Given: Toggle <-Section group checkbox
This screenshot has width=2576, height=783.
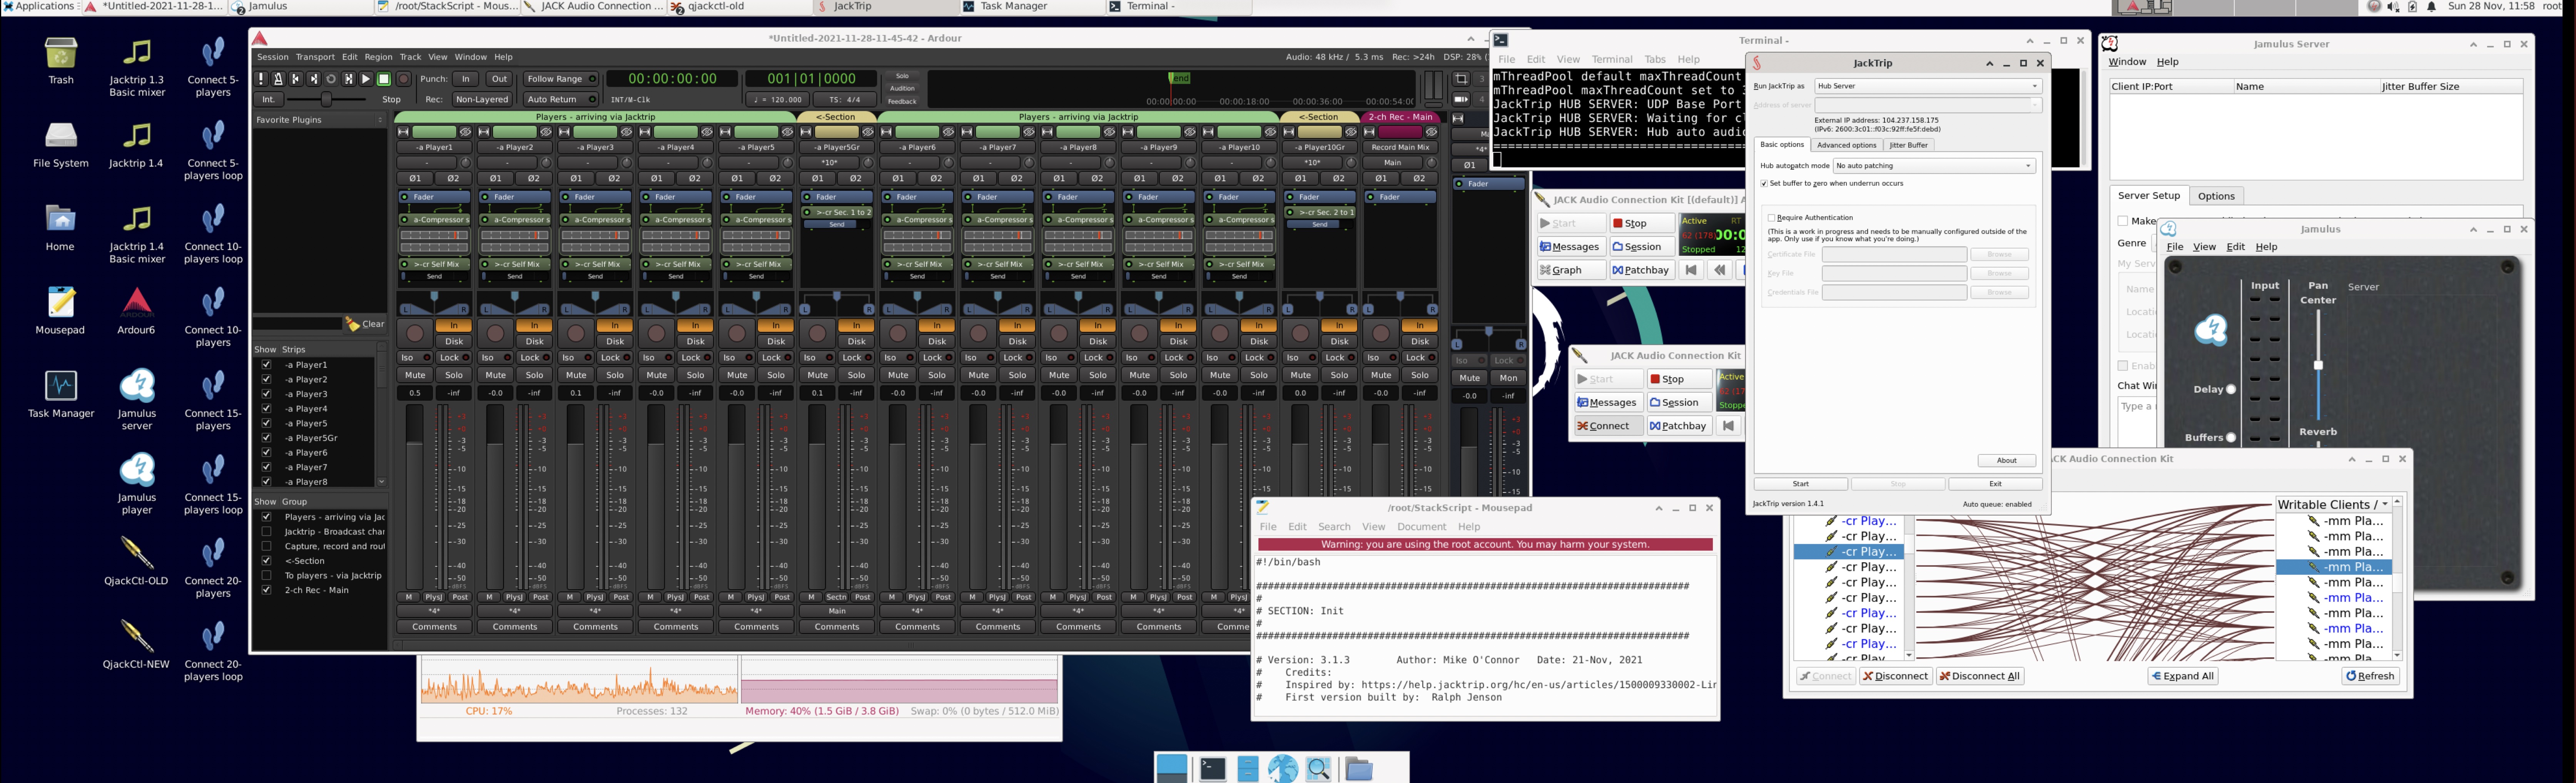Looking at the screenshot, I should [x=266, y=561].
